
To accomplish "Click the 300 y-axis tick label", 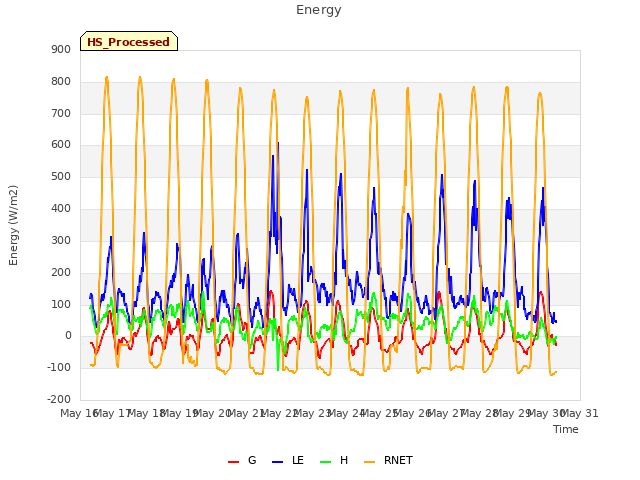I will [61, 240].
